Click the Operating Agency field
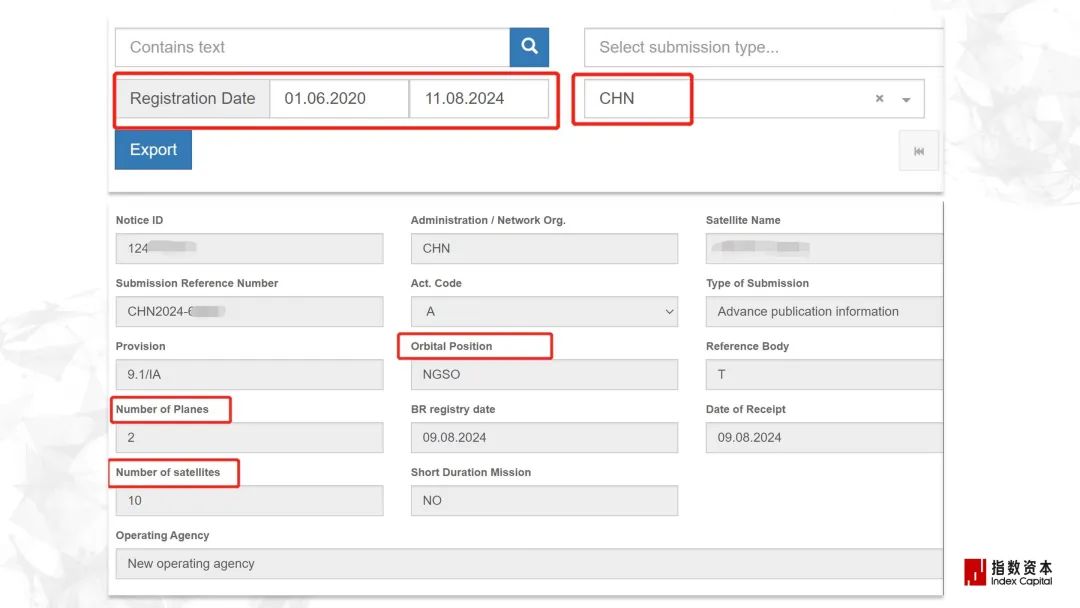The width and height of the screenshot is (1080, 608). 529,563
